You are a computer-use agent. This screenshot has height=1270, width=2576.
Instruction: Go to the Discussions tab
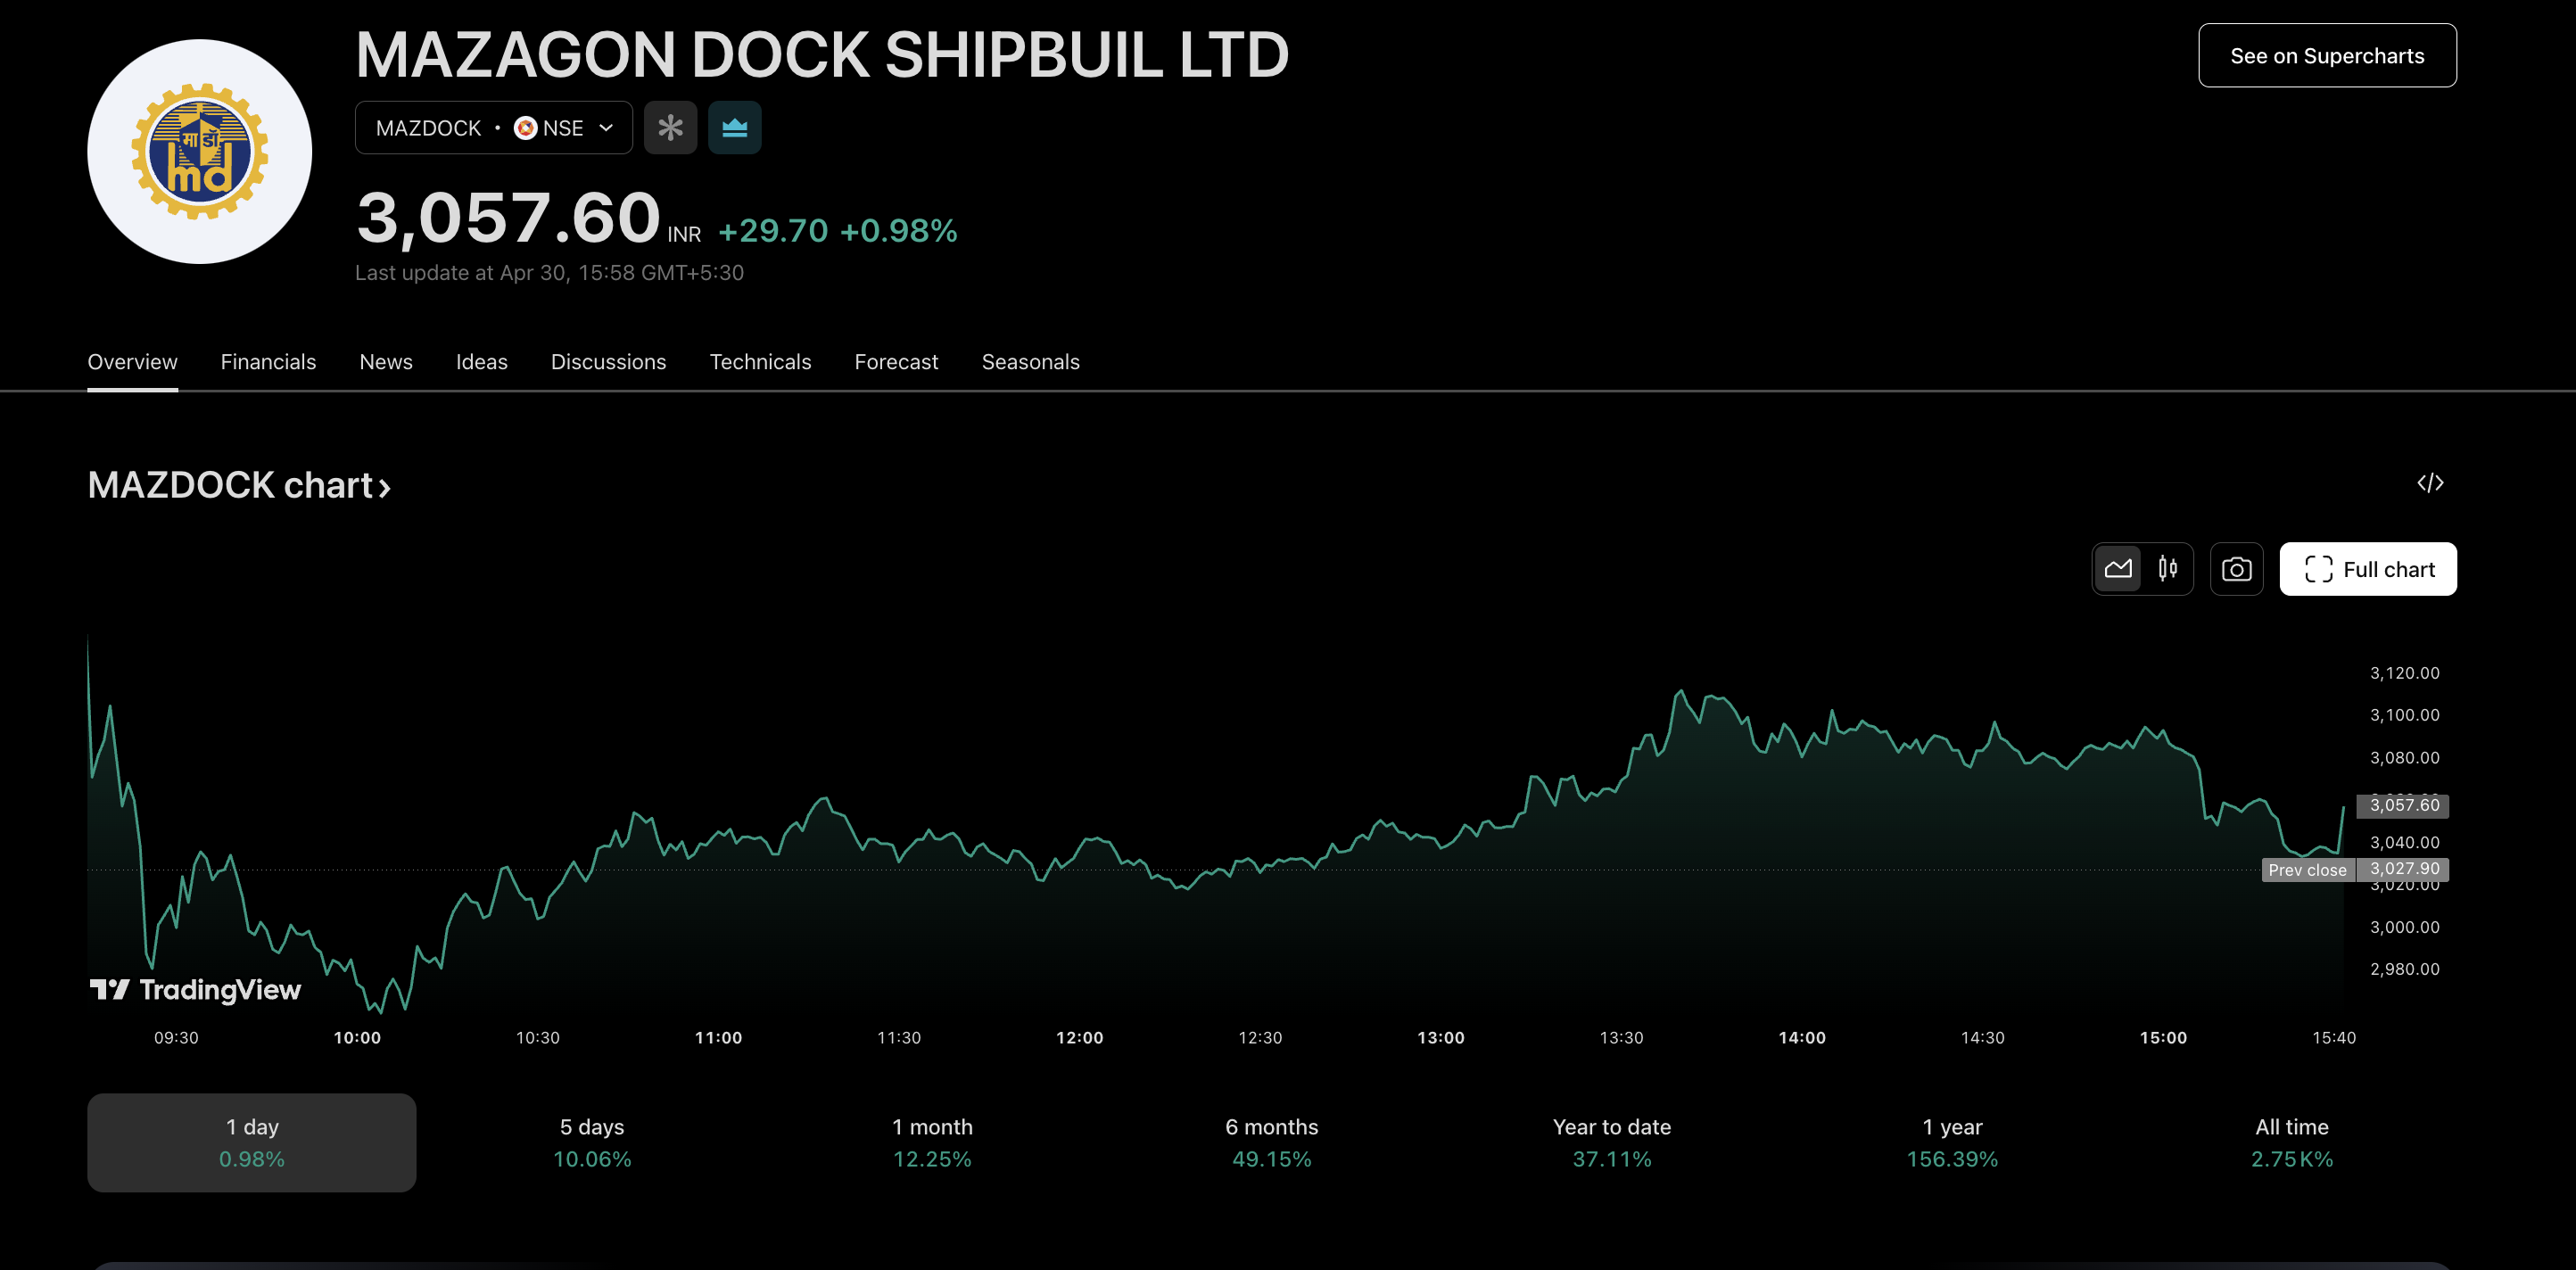[608, 362]
